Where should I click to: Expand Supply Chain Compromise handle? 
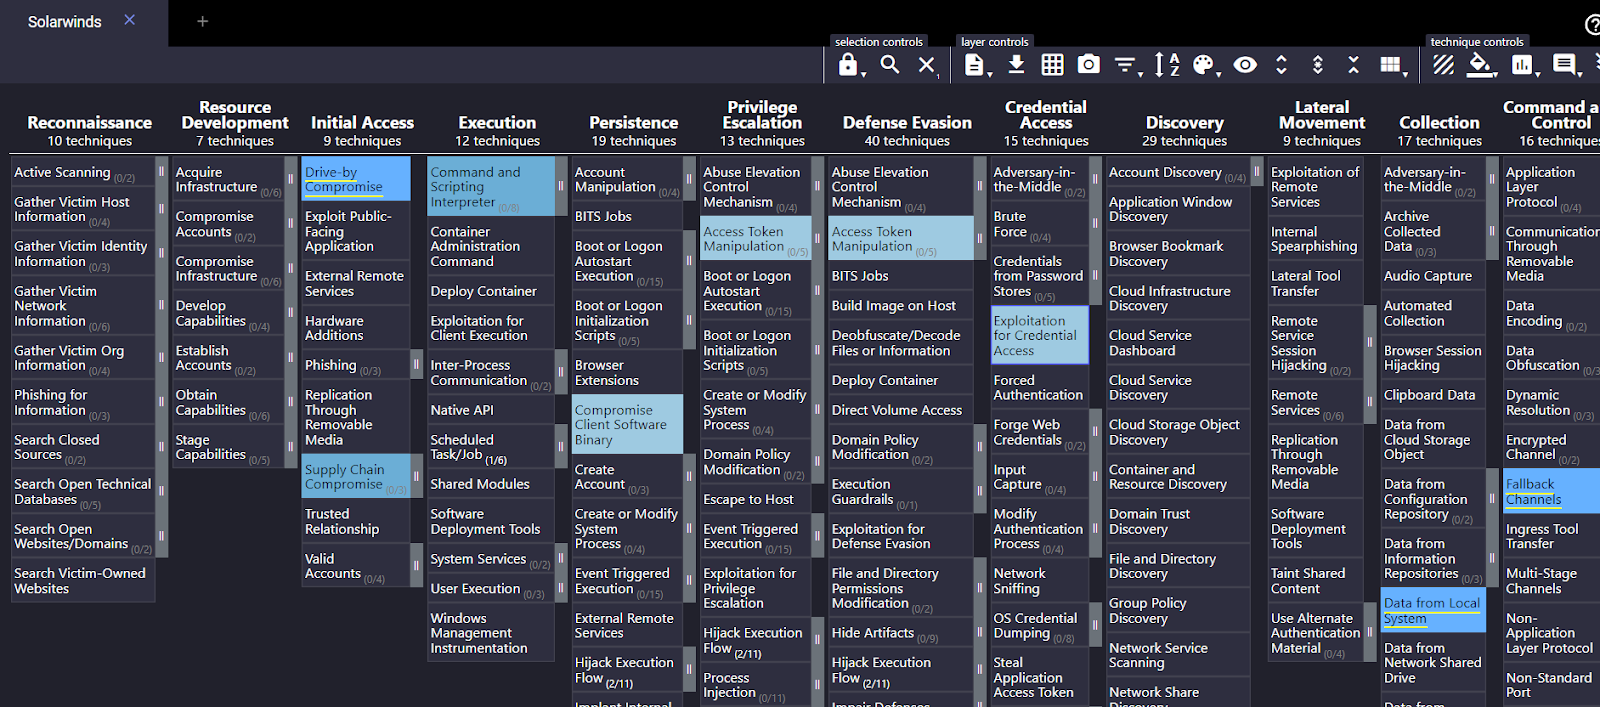pyautogui.click(x=416, y=477)
